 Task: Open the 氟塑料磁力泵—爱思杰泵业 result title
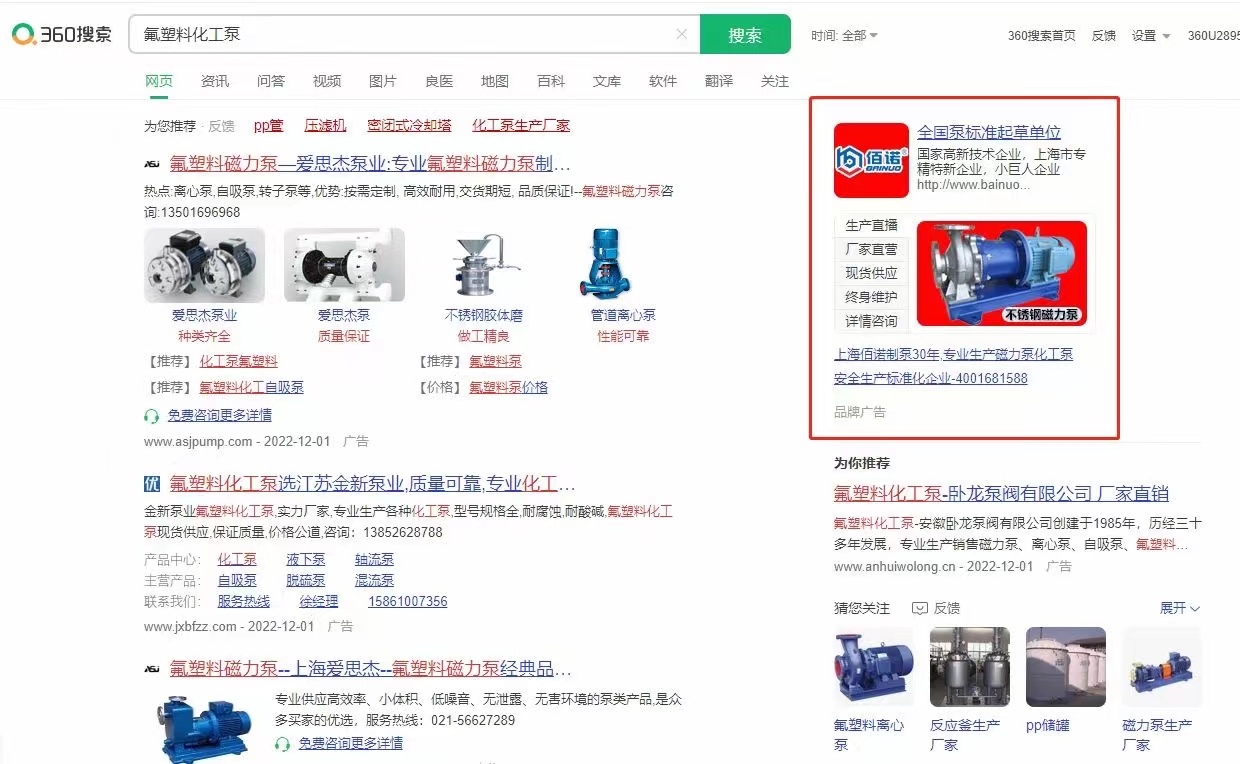(x=370, y=164)
